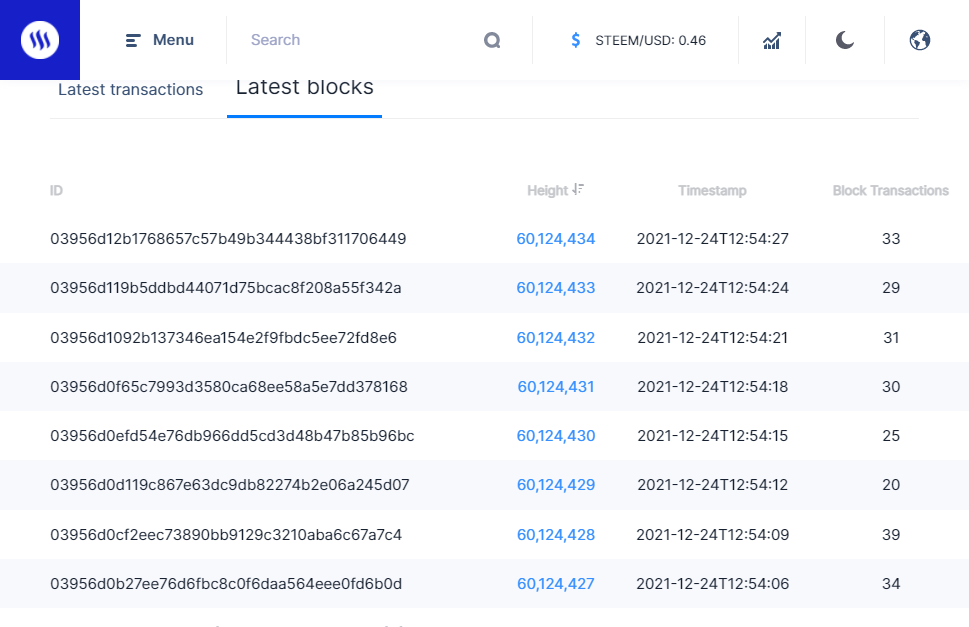969x627 pixels.
Task: Click the Height column header text
Action: (548, 190)
